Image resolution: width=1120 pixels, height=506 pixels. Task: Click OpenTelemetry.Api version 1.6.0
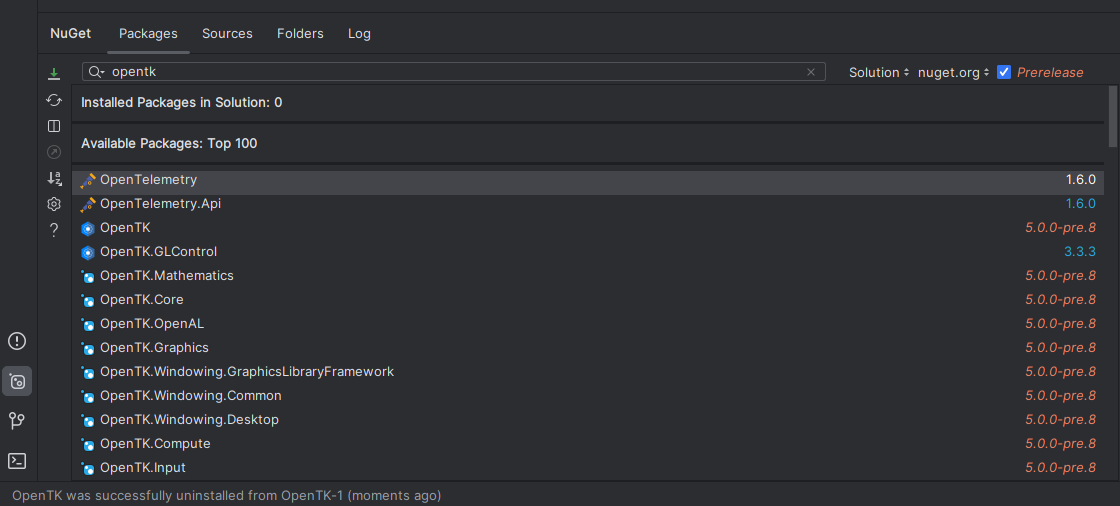coord(1081,204)
